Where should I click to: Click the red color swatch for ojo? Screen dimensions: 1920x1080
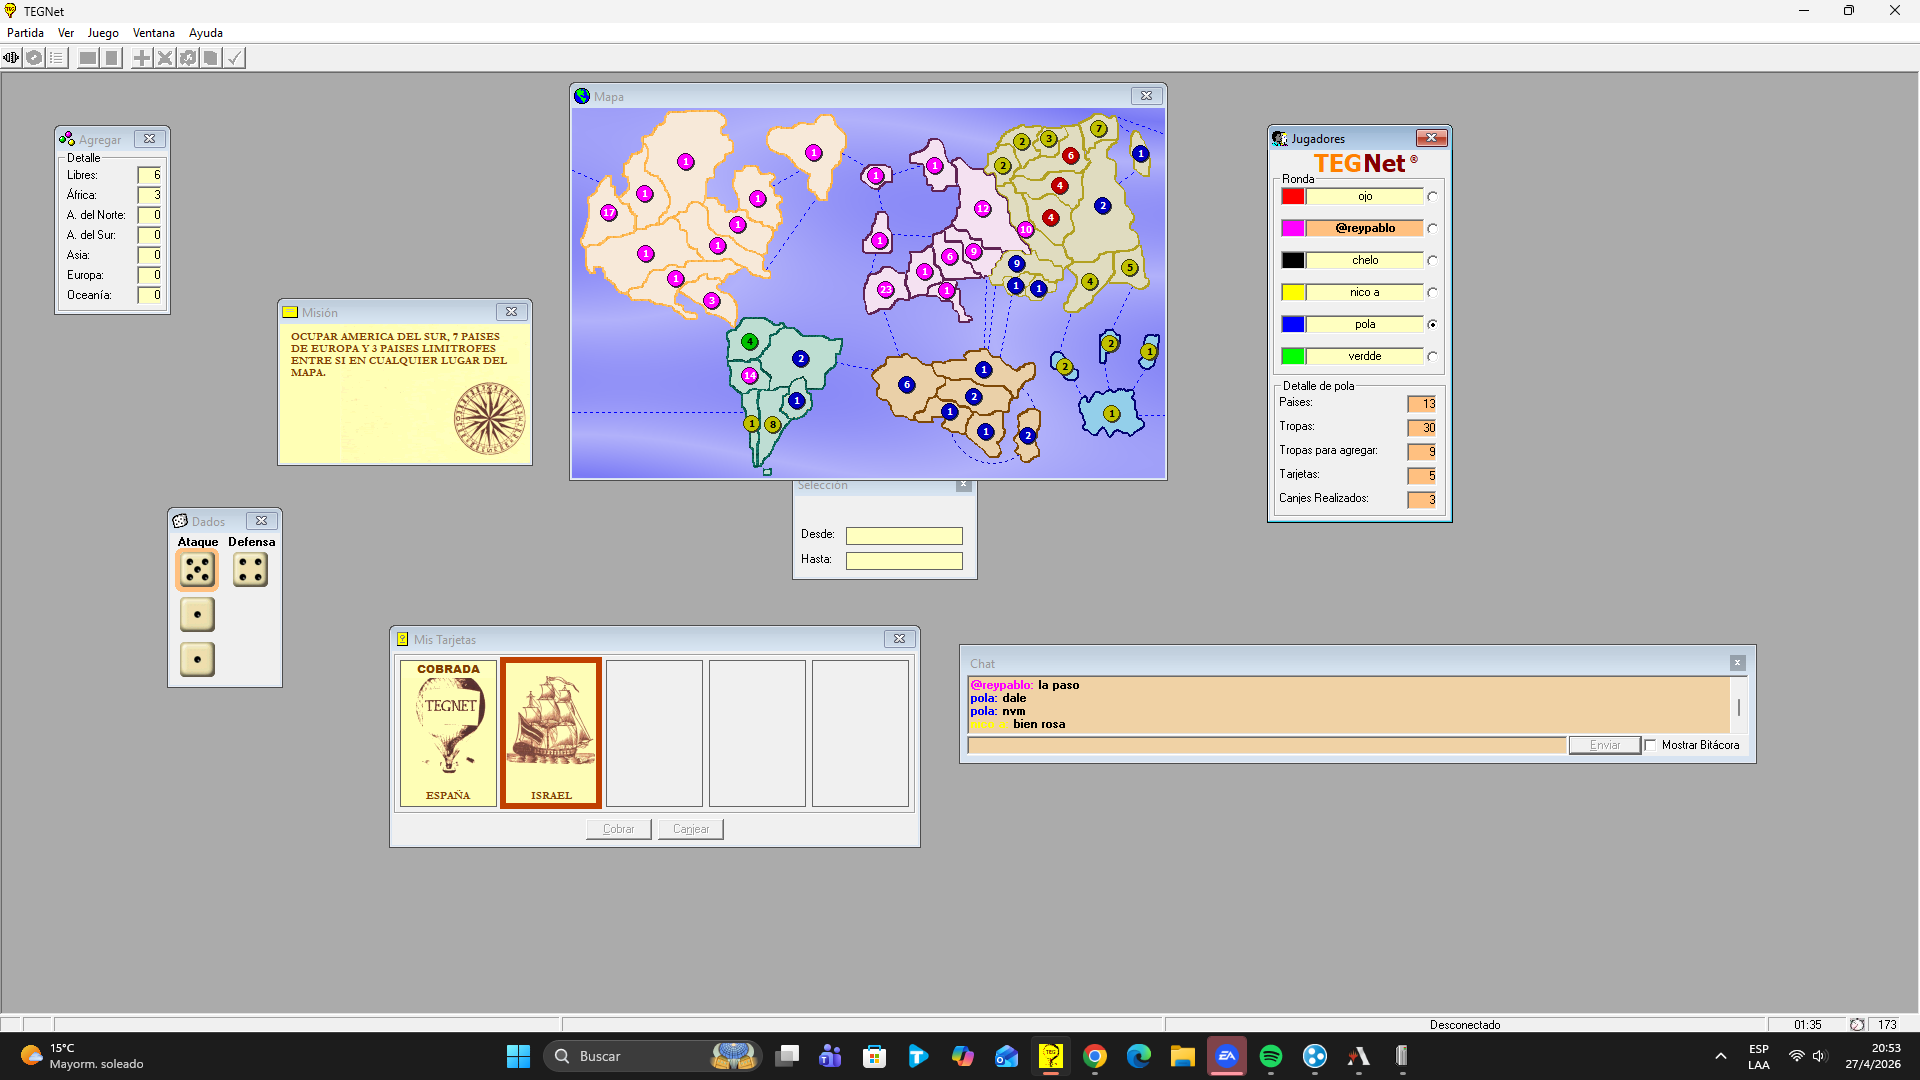pos(1292,197)
